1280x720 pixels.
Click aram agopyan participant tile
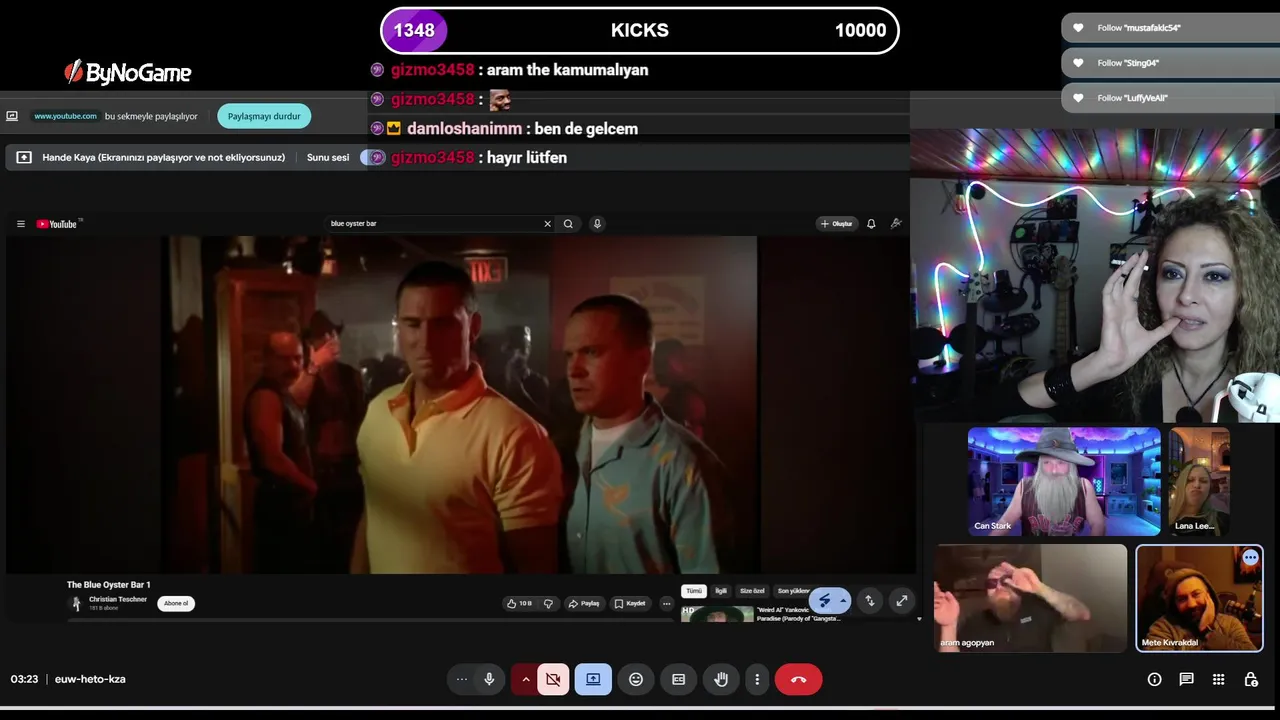click(1030, 598)
